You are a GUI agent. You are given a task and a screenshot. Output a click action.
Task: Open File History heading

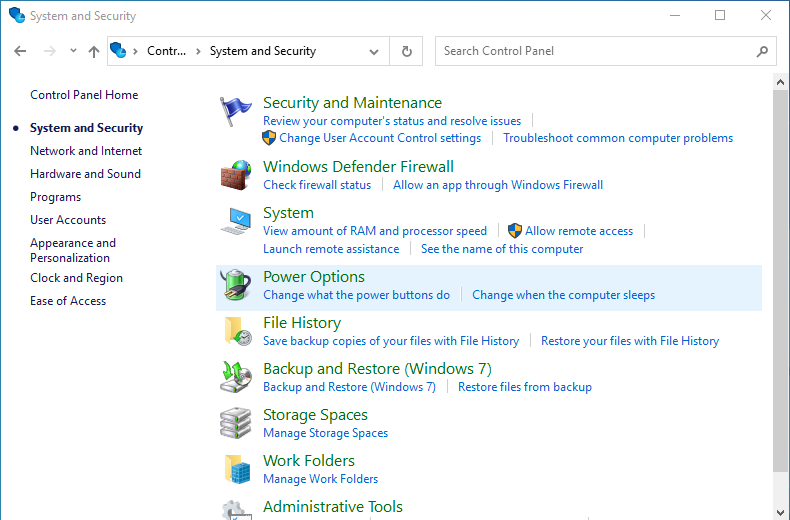(x=302, y=322)
